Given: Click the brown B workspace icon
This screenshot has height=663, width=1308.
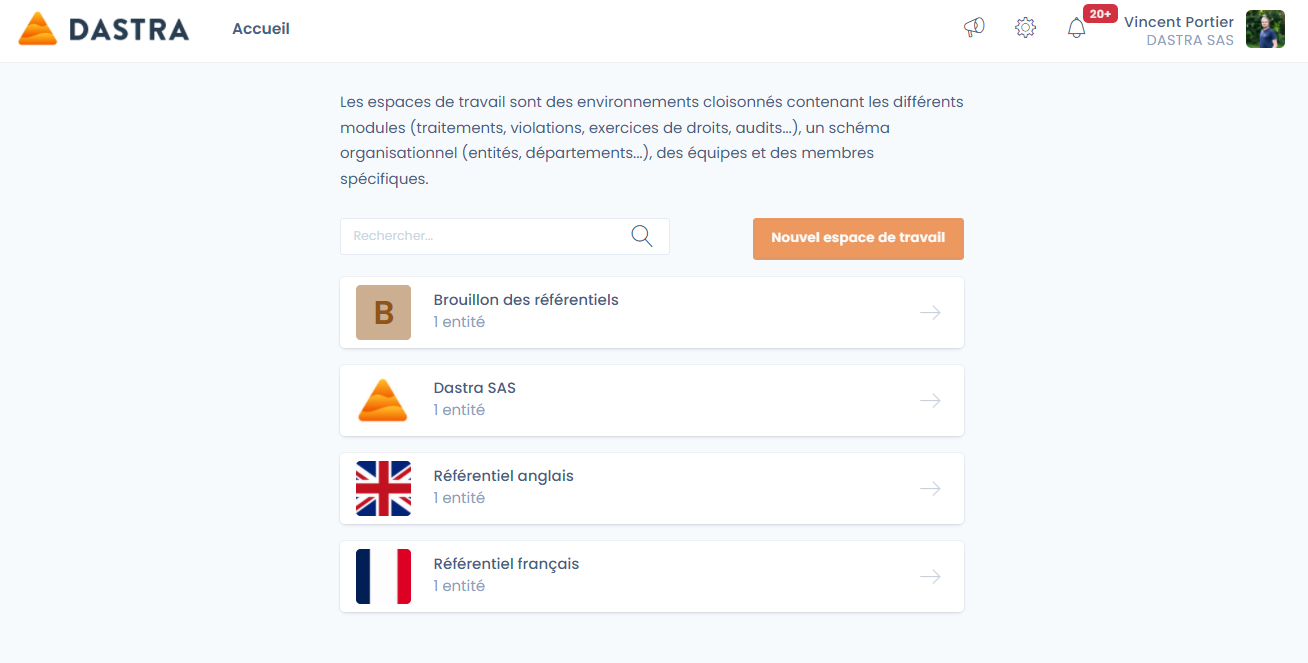Looking at the screenshot, I should pos(383,312).
